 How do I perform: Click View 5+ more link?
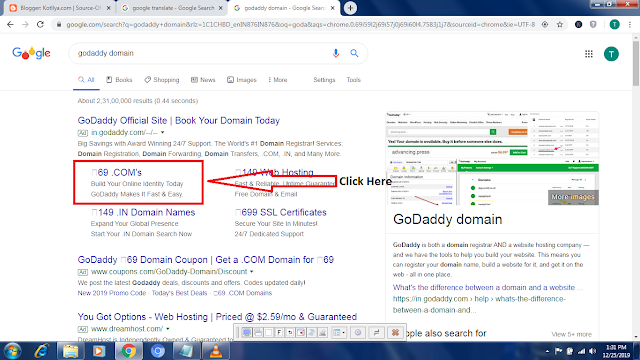coord(571,334)
